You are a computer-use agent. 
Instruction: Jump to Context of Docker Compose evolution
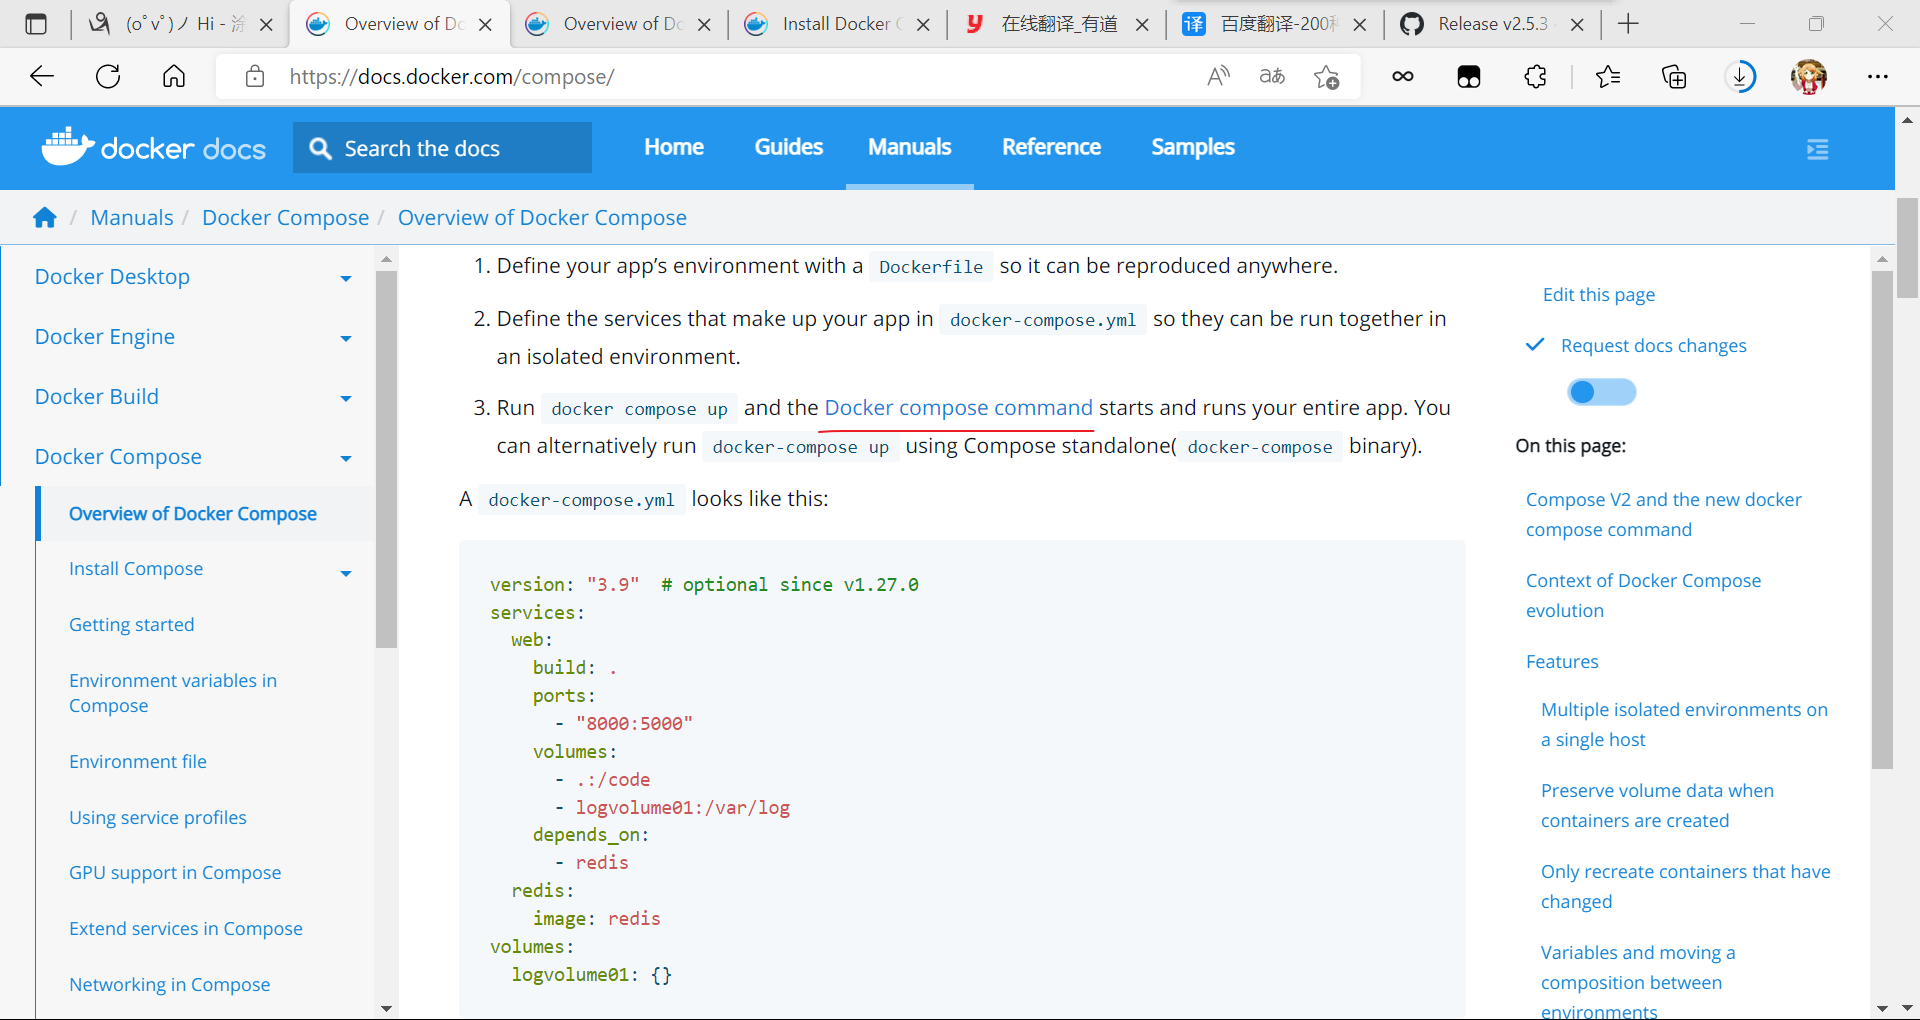click(x=1643, y=595)
